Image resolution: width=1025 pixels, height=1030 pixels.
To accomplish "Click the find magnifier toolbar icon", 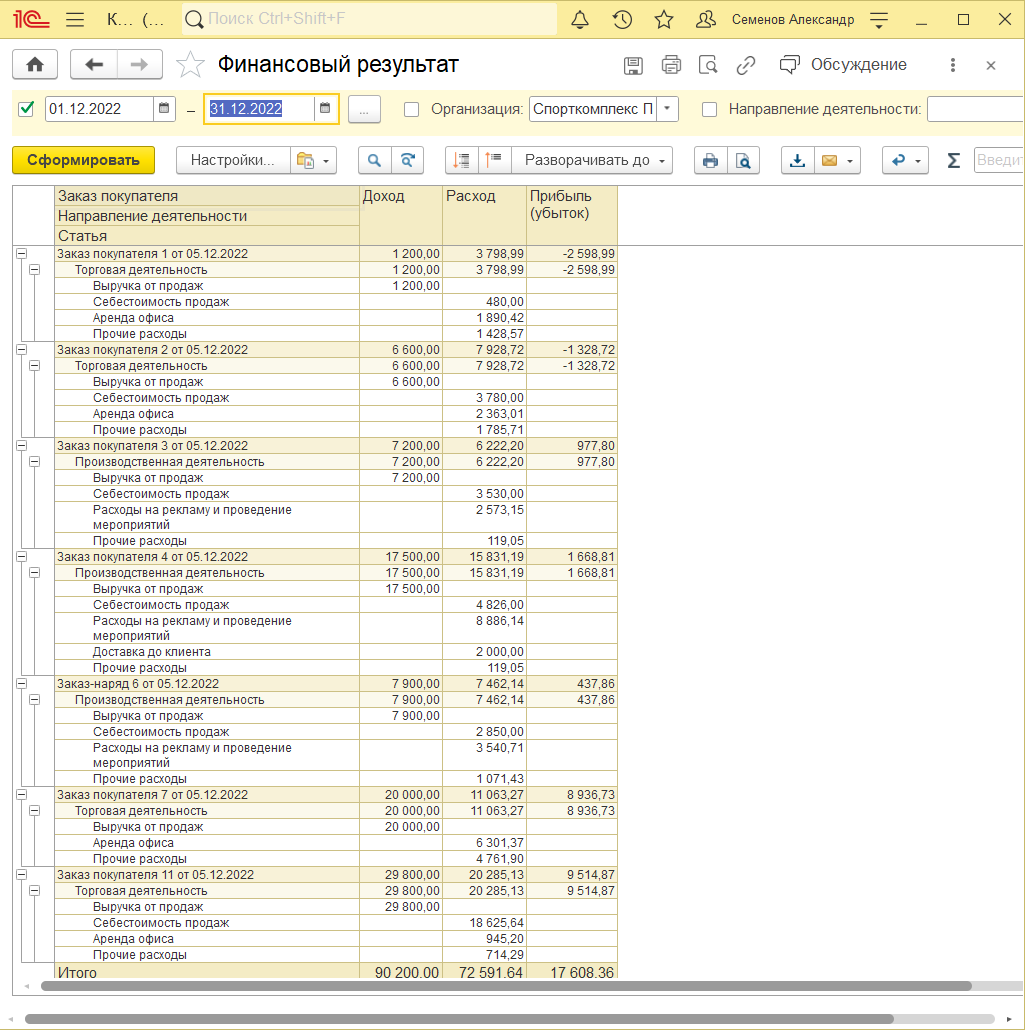I will 374,160.
